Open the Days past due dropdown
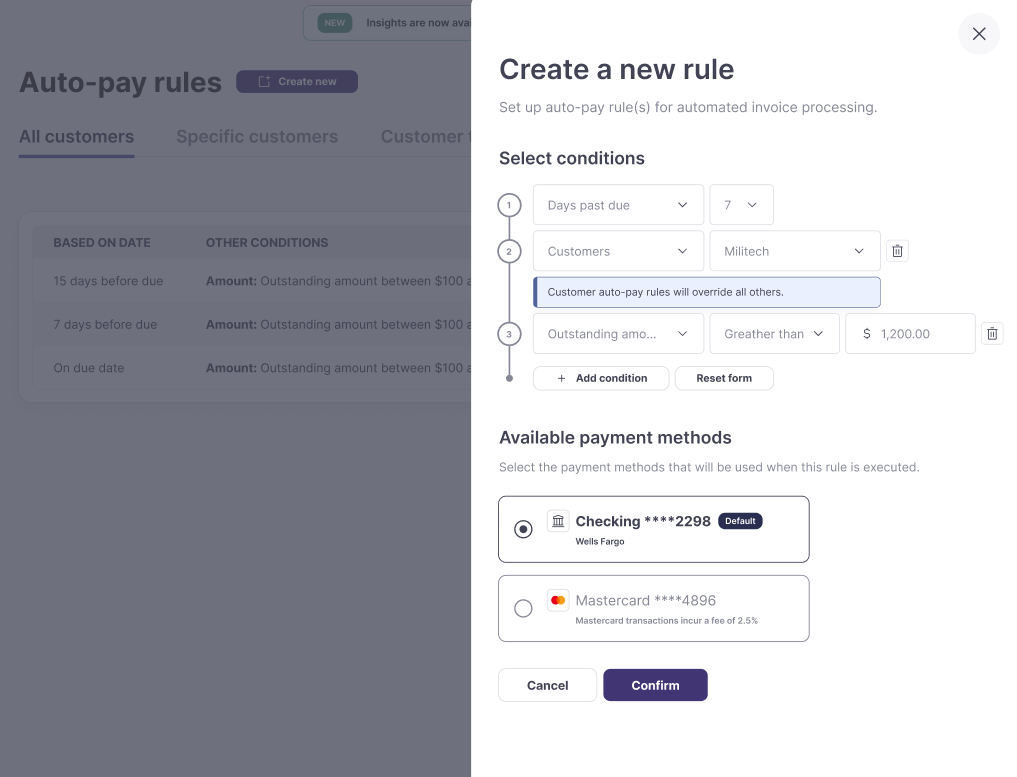This screenshot has height=777, width=1017. coord(618,205)
